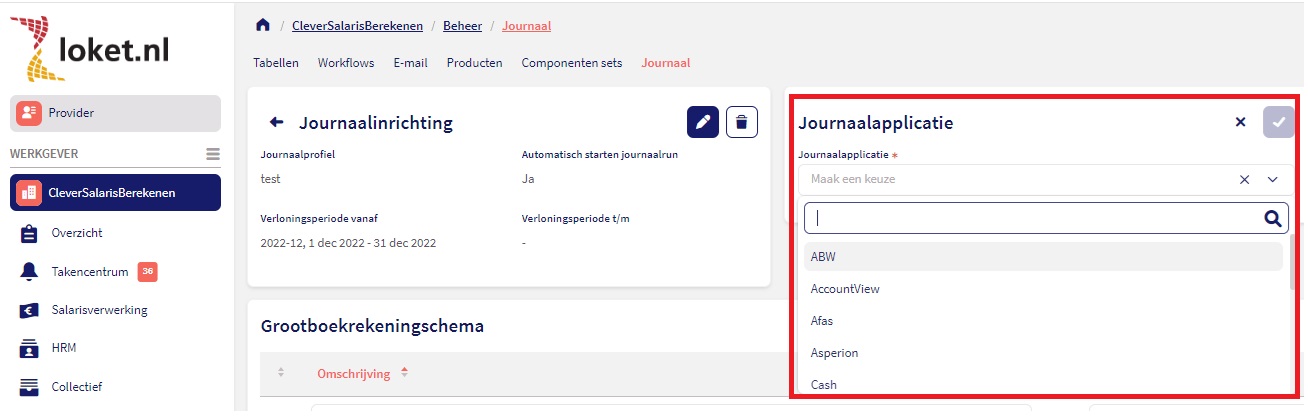1308x418 pixels.
Task: Click the search magnifier icon in dropdown
Action: coord(1273,218)
